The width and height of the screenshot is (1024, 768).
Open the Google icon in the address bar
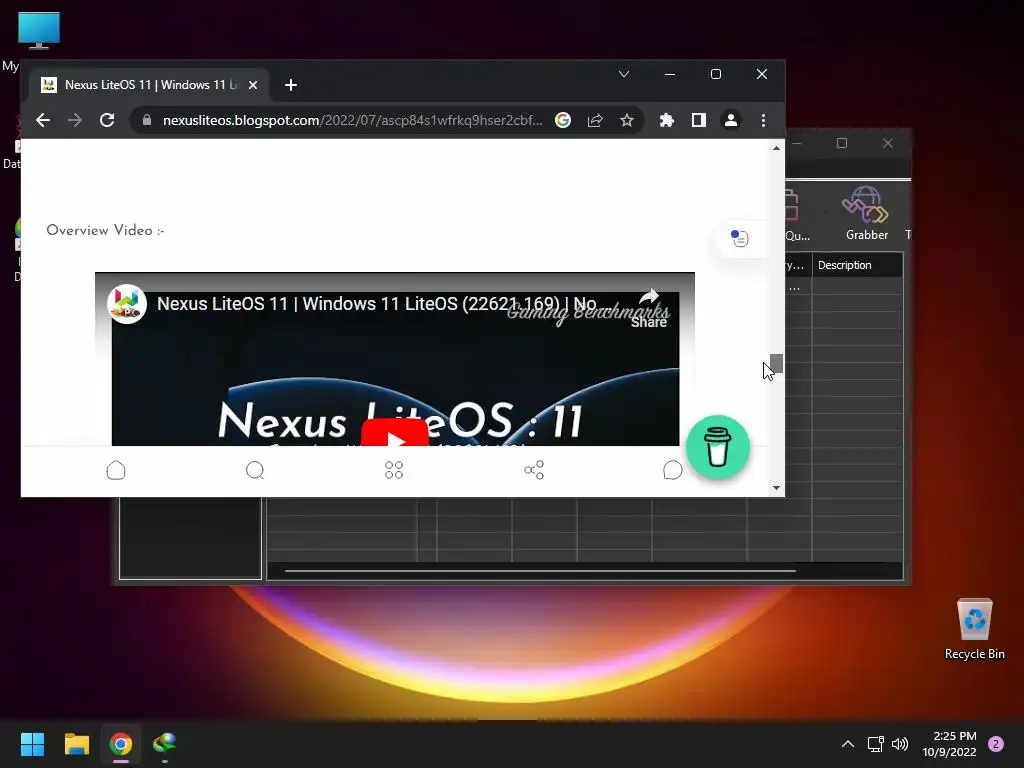[x=563, y=120]
